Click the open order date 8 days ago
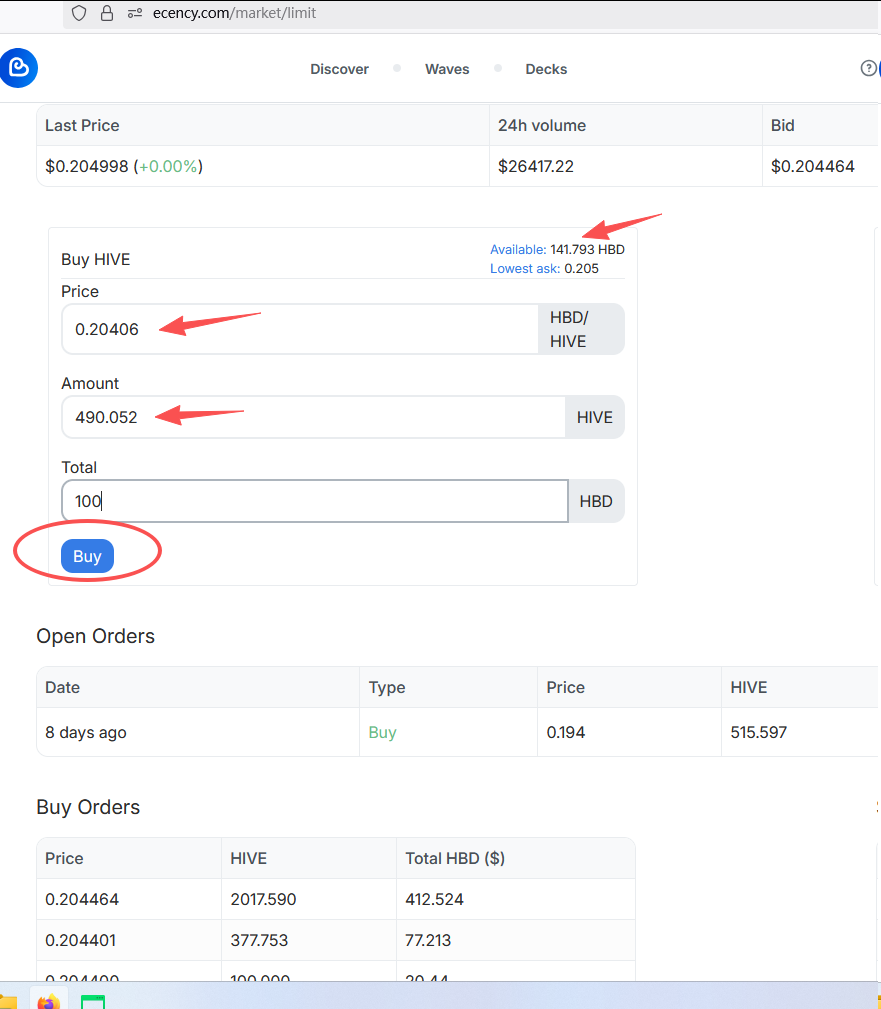881x1009 pixels. coord(86,732)
